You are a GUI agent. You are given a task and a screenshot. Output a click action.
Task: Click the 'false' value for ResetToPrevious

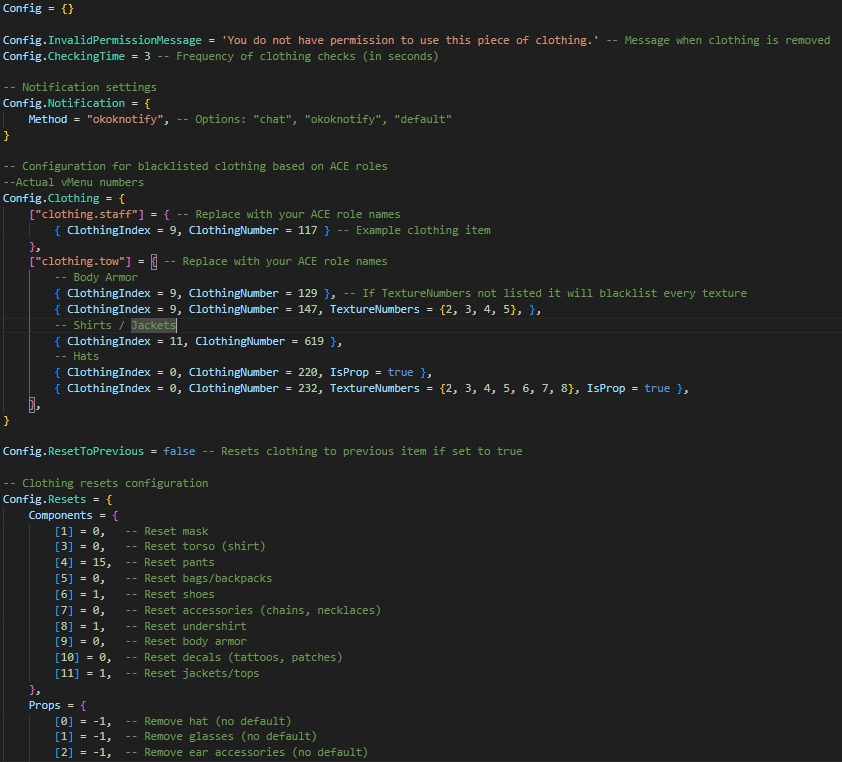pos(179,452)
